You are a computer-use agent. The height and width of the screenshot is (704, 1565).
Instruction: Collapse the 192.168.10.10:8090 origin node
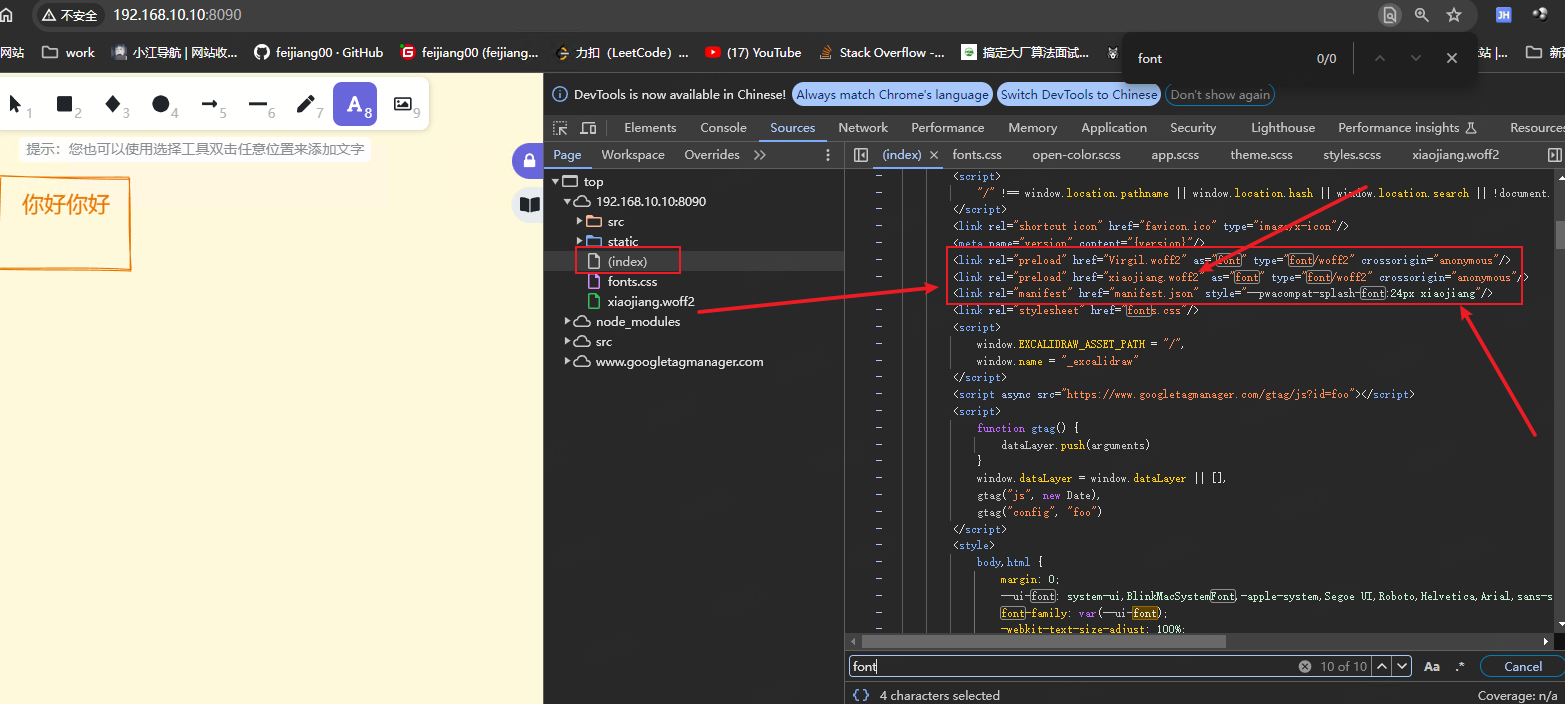(567, 201)
